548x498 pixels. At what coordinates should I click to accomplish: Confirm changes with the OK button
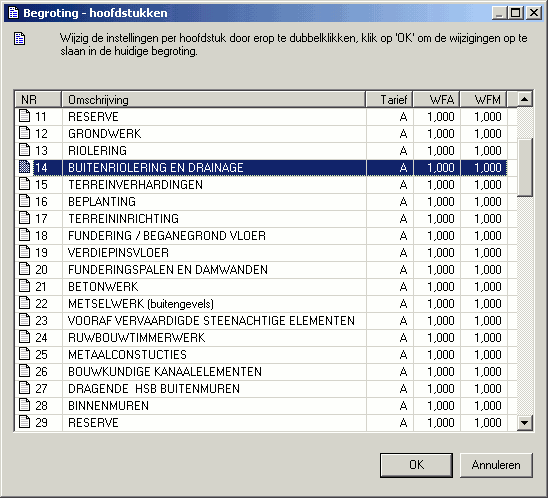point(416,465)
